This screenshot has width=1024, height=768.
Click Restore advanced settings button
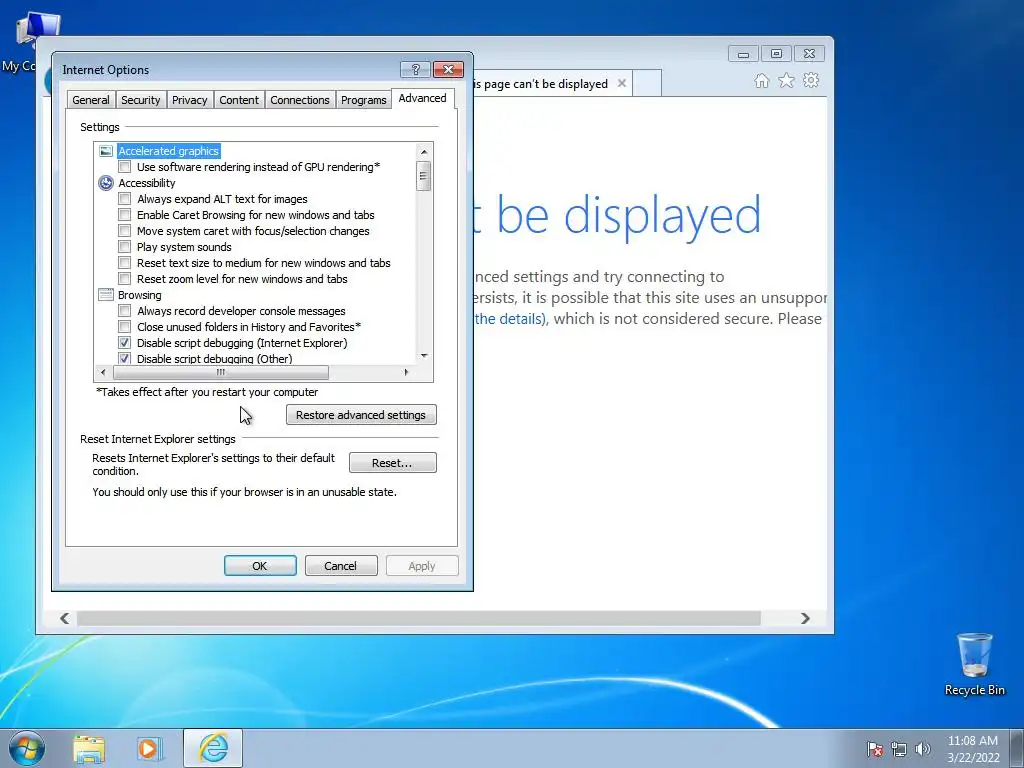coord(361,415)
